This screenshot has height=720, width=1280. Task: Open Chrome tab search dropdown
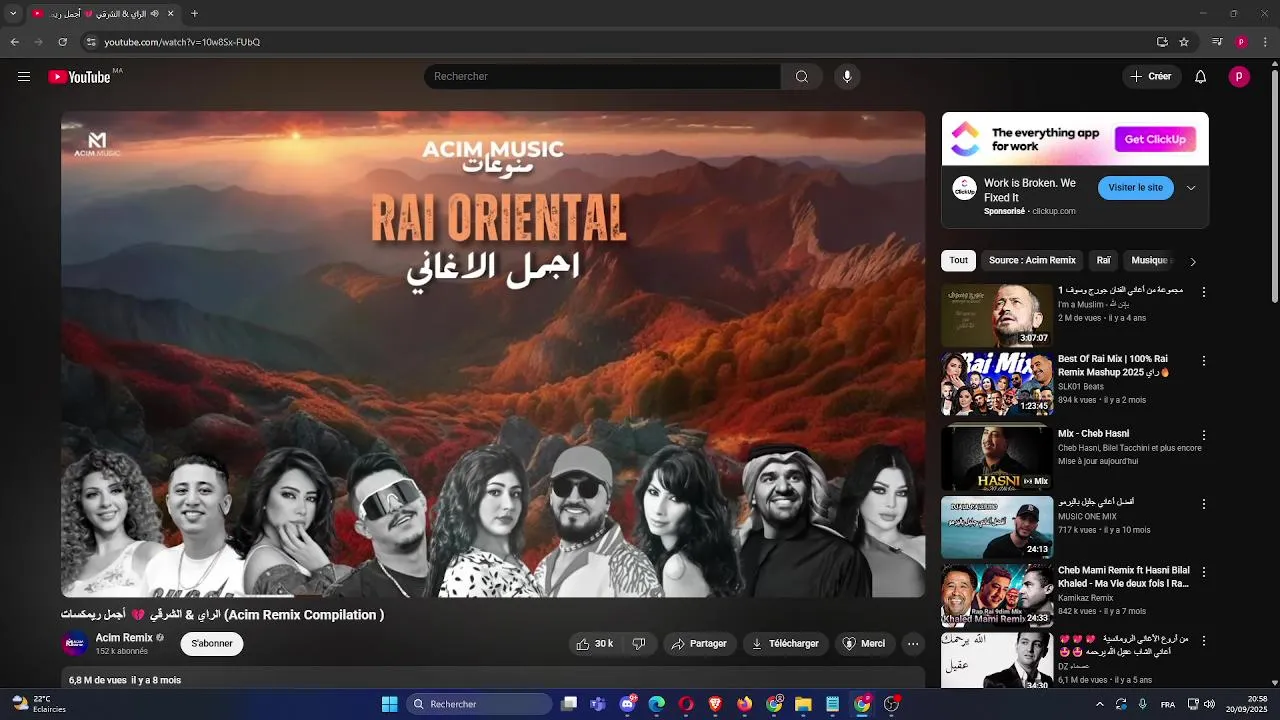13,14
